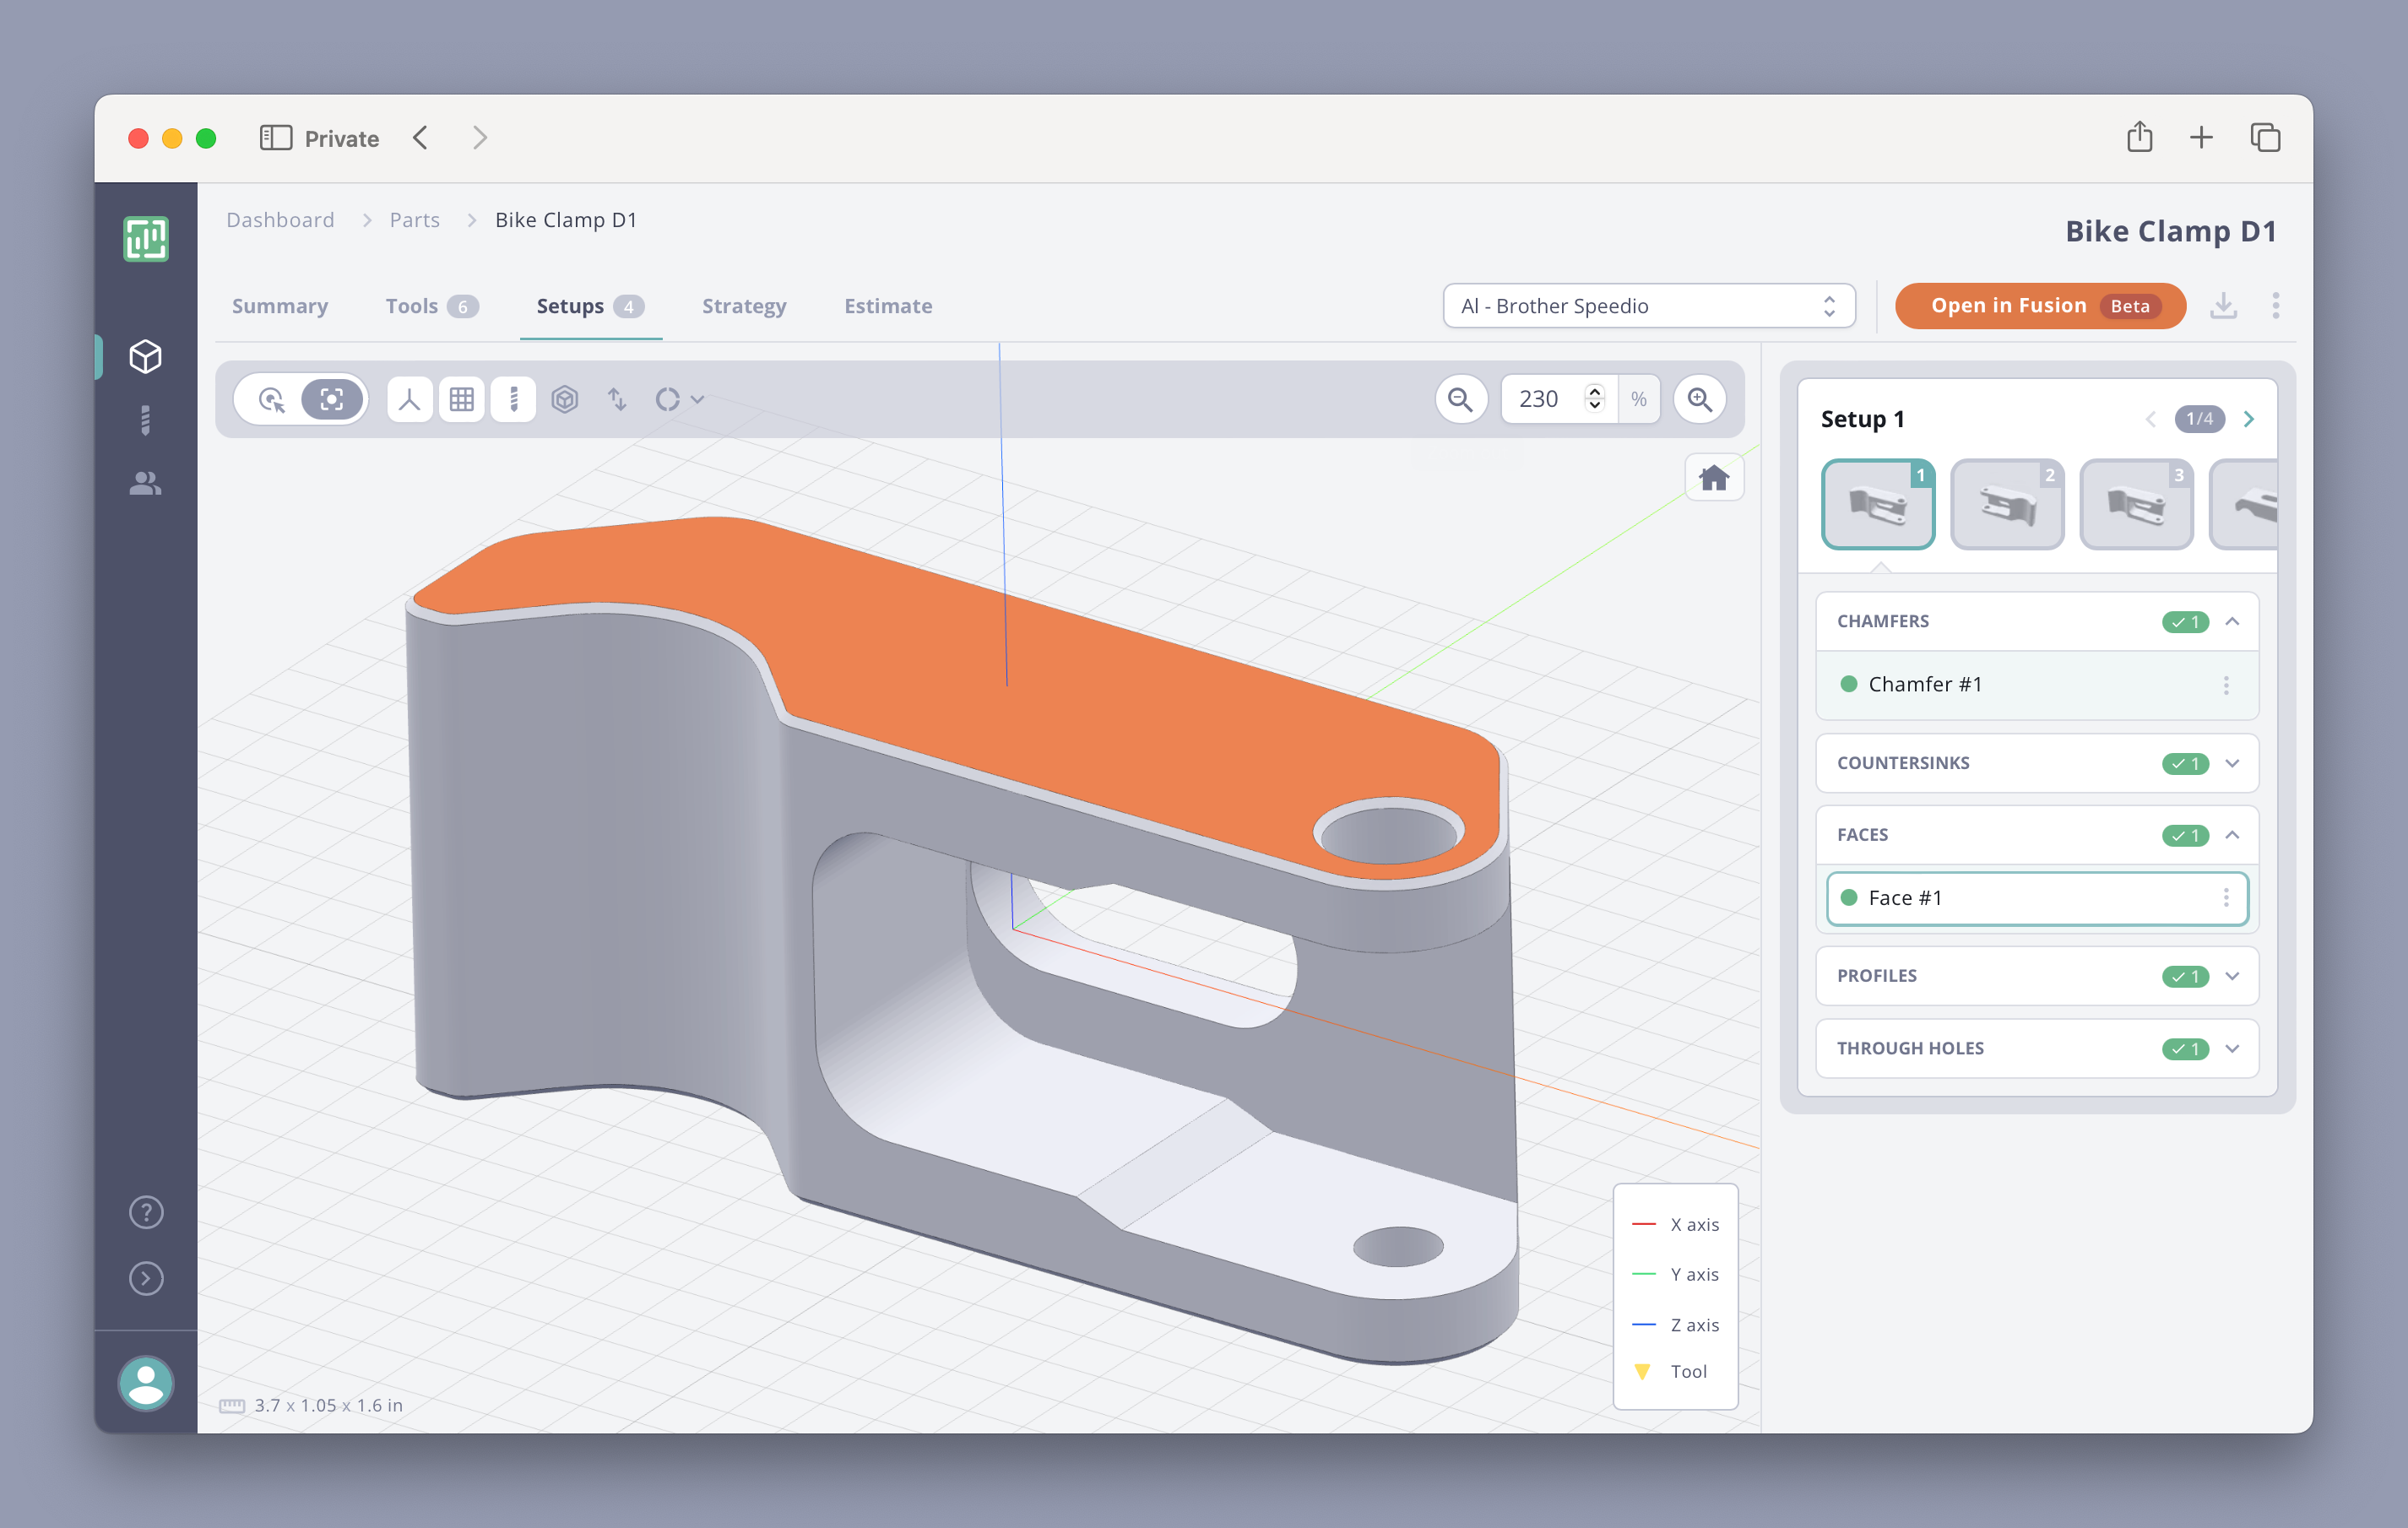
Task: Click the zoom out magnifier icon
Action: click(x=1460, y=400)
